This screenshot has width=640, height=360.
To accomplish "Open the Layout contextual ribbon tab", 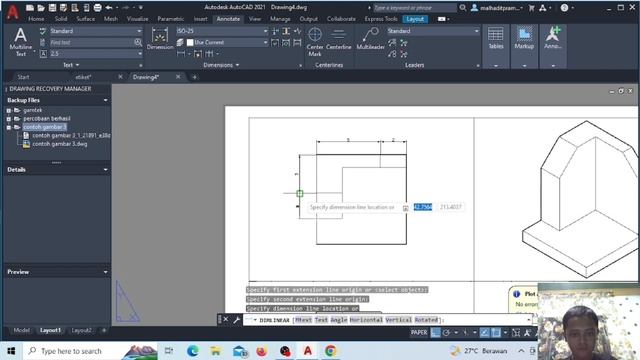I will pyautogui.click(x=415, y=19).
